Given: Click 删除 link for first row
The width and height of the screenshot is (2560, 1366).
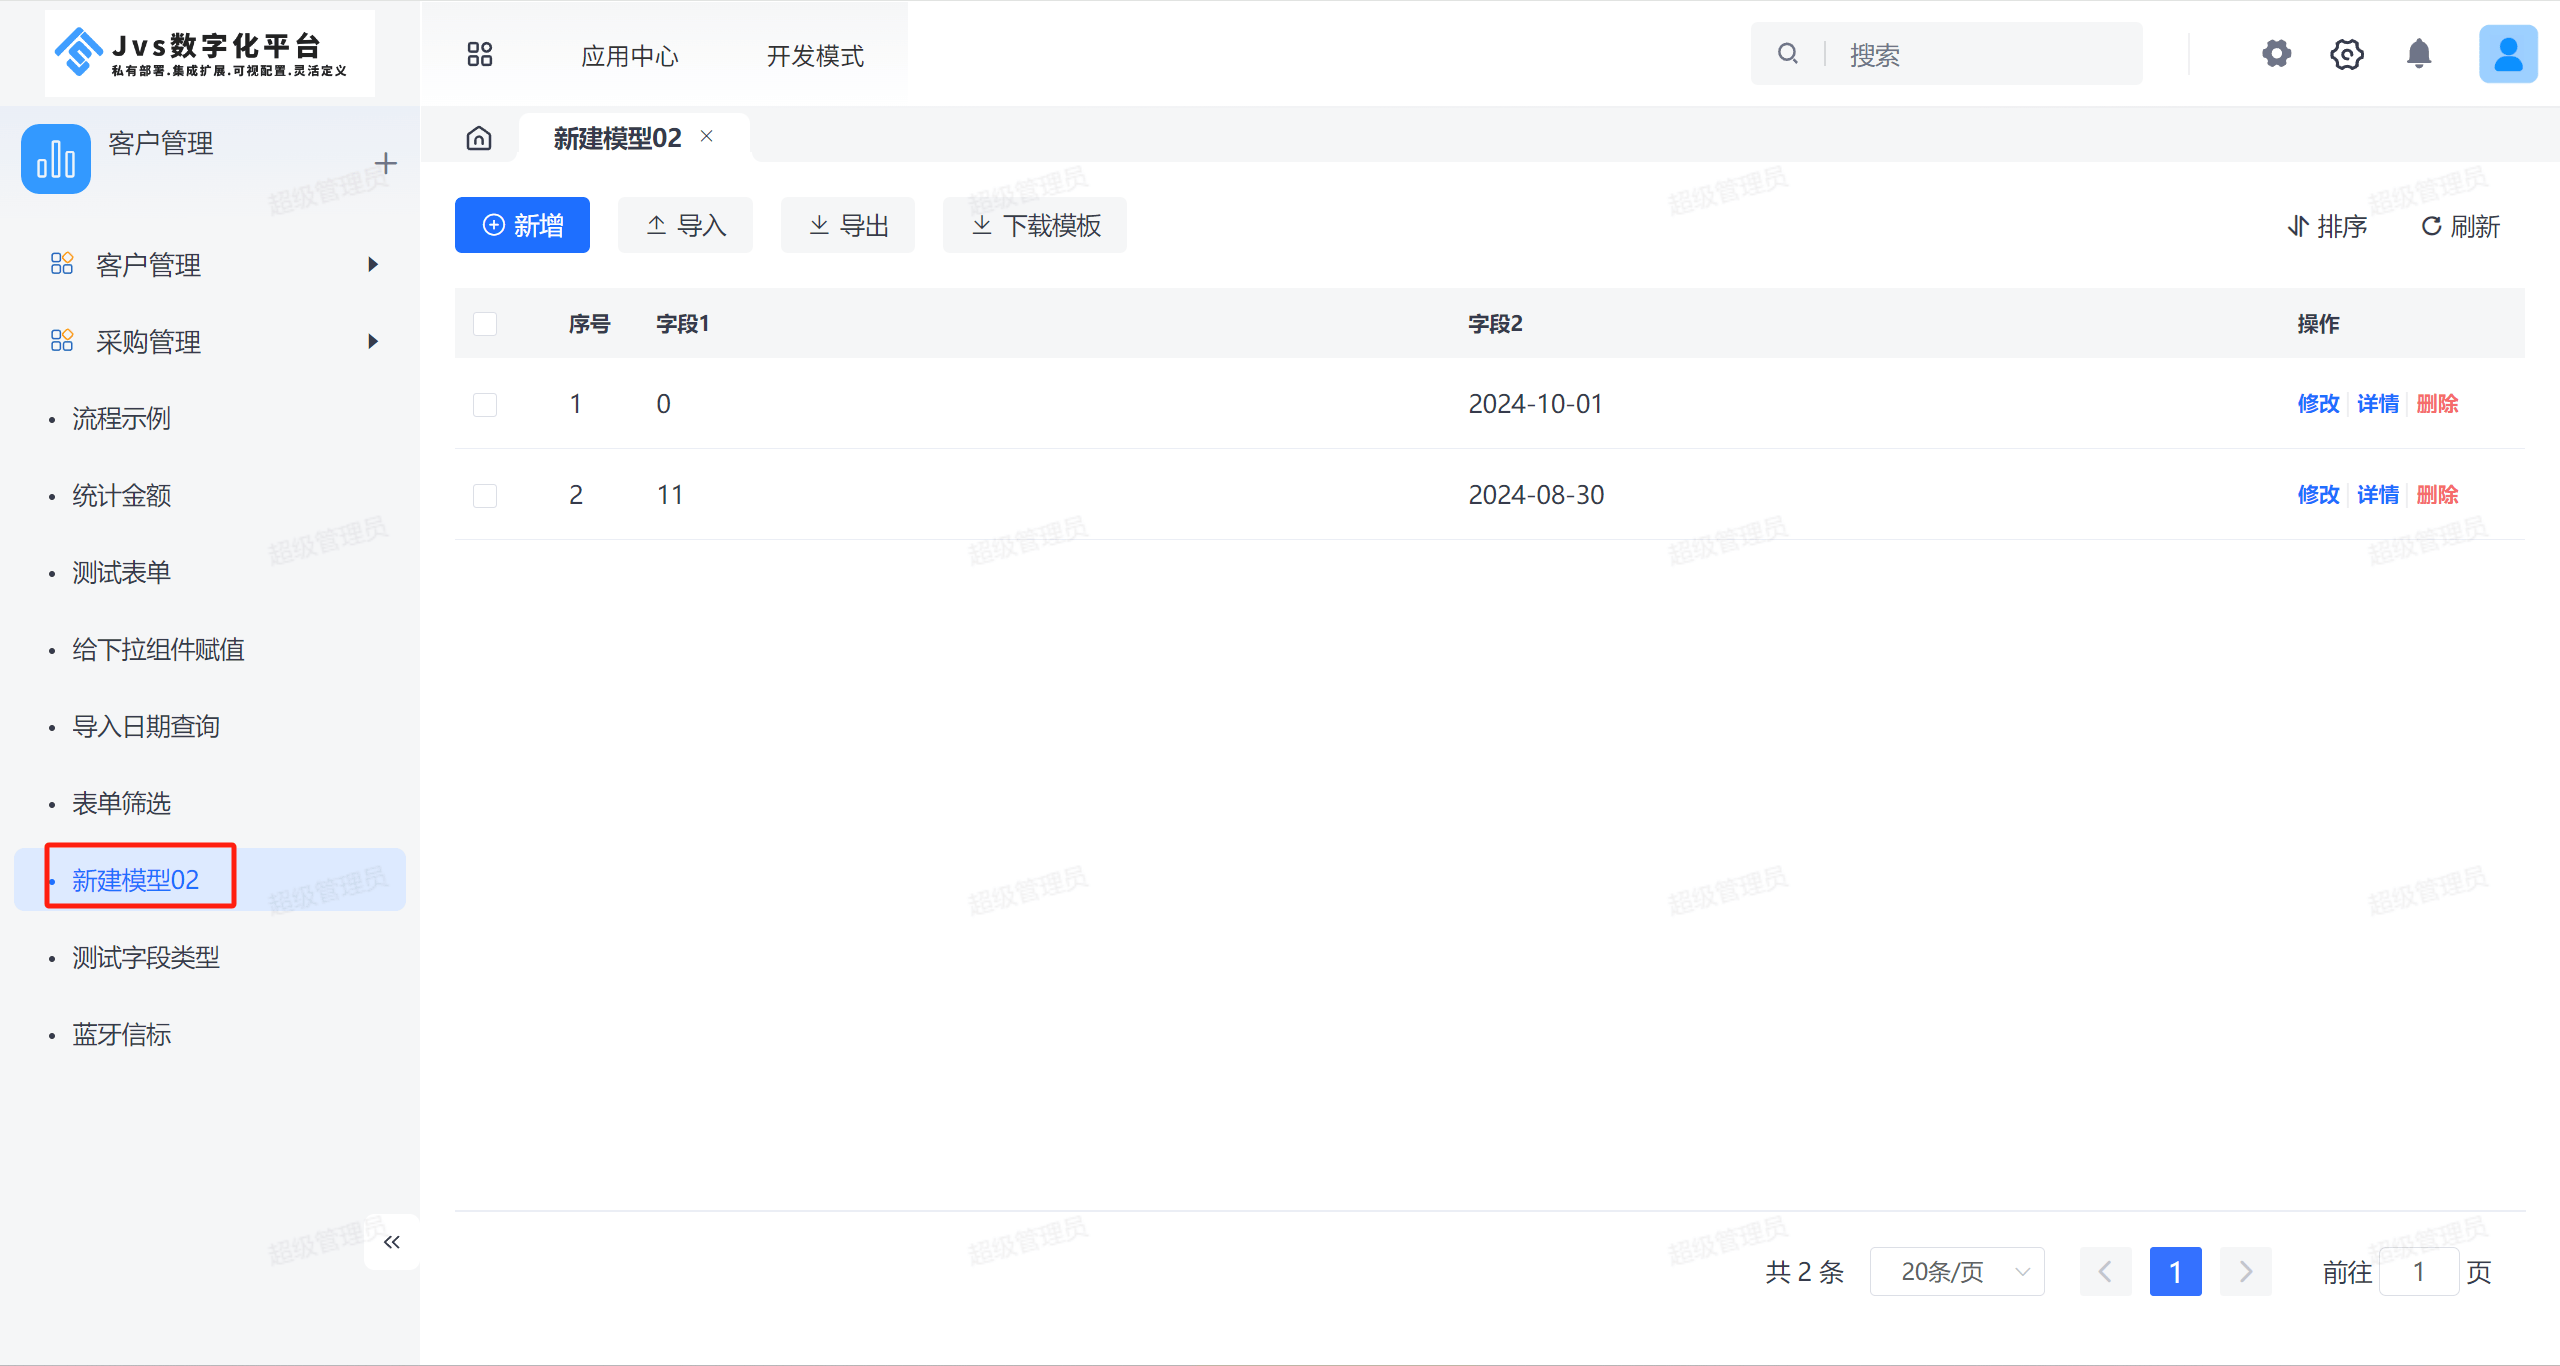Looking at the screenshot, I should tap(2437, 404).
